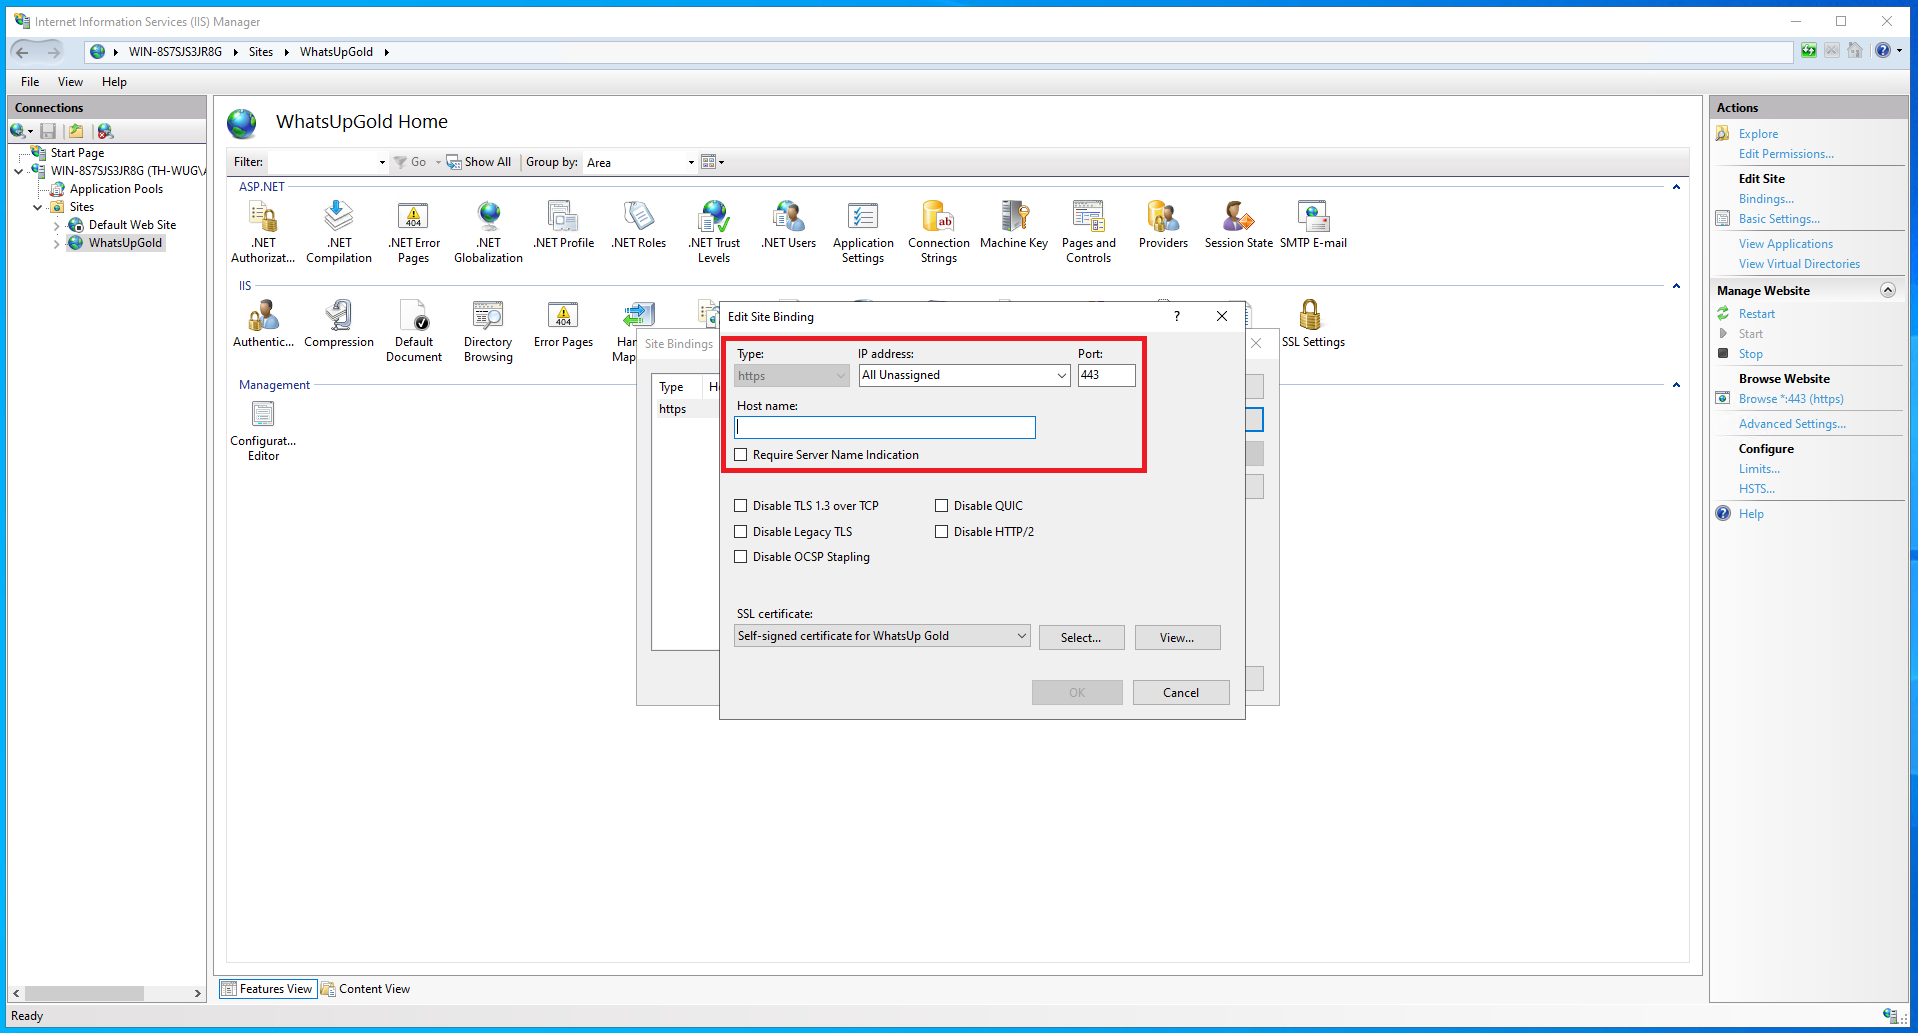Open the Configuration Editor icon
The image size is (1918, 1033).
point(263,414)
